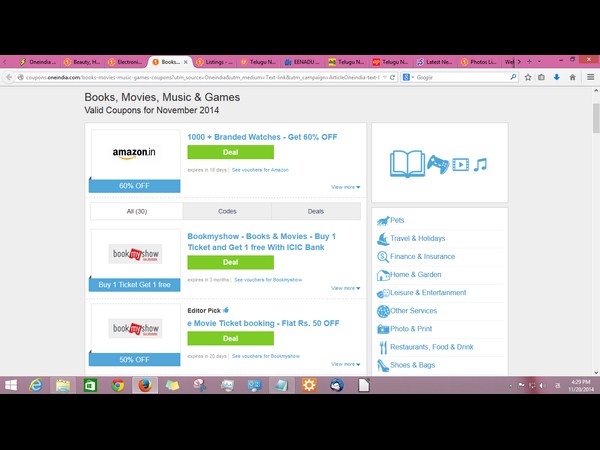Select the All (30) filter tab
The image size is (600, 450).
pos(136,212)
